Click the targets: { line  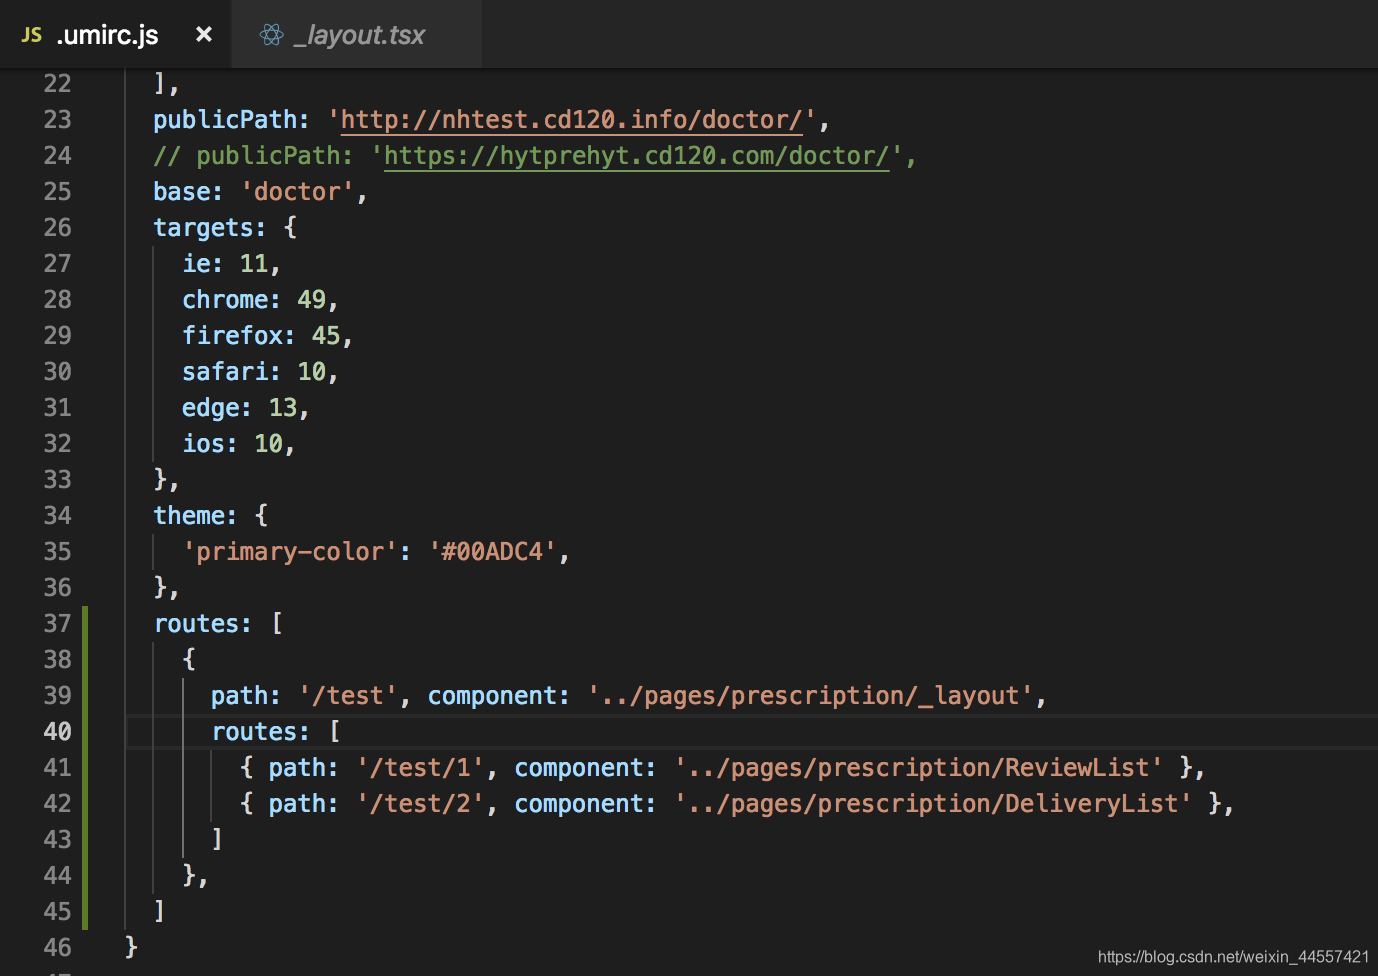(225, 228)
